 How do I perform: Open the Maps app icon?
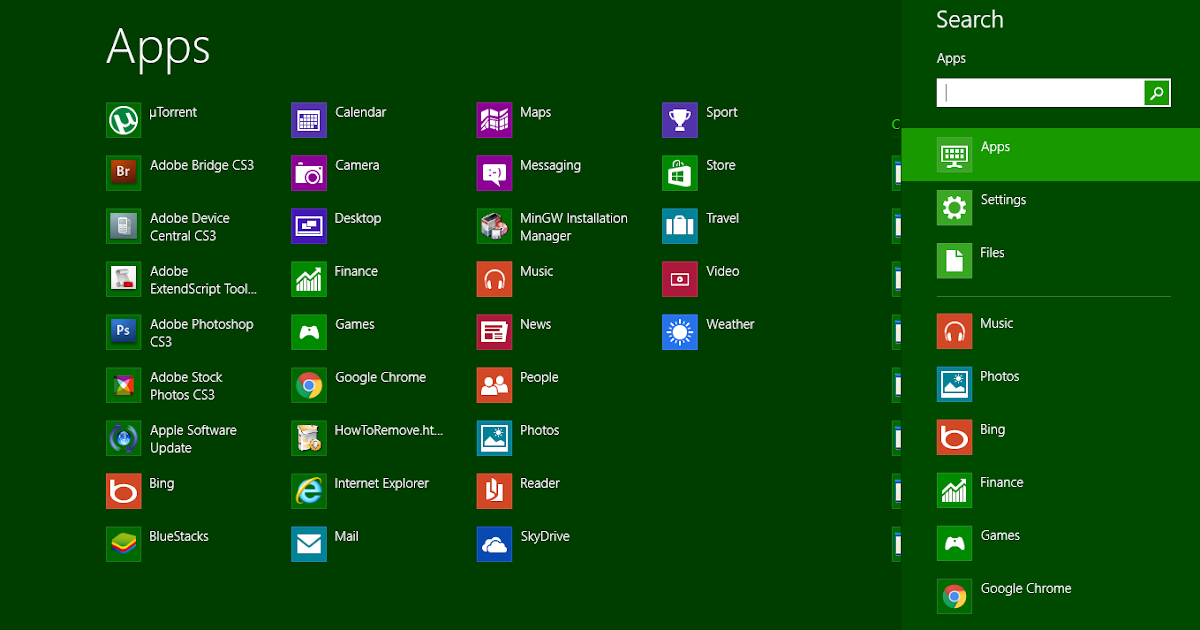[x=494, y=120]
